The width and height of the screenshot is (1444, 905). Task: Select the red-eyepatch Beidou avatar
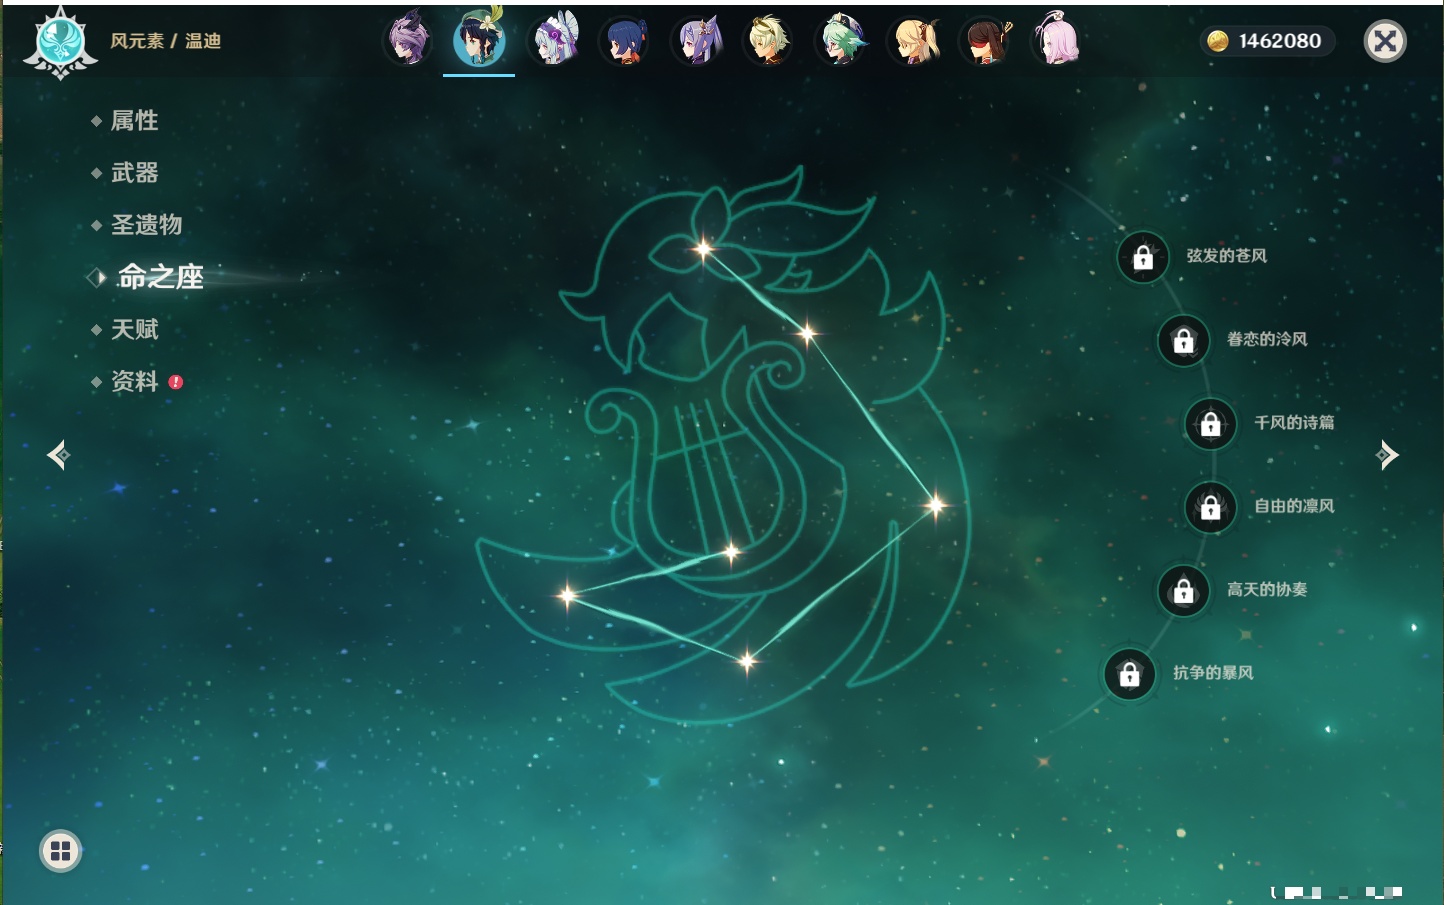click(986, 42)
